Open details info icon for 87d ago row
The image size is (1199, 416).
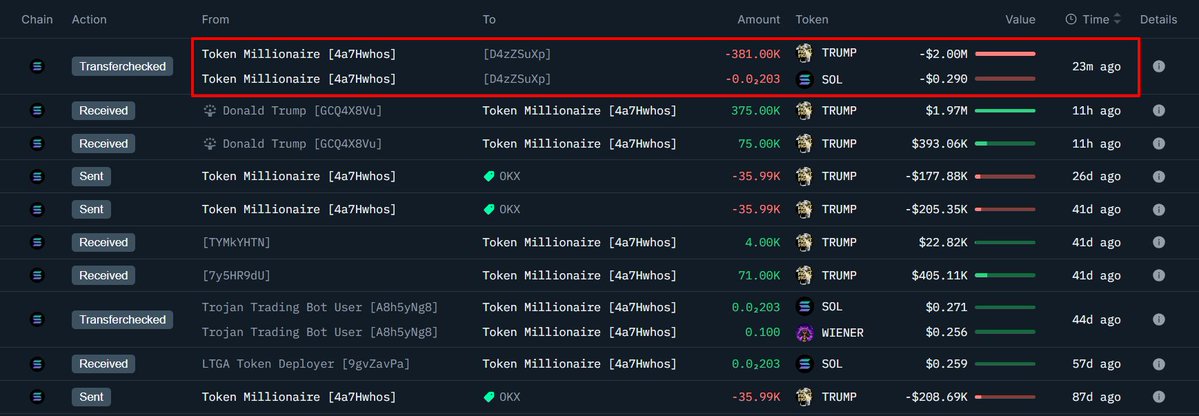[x=1159, y=397]
